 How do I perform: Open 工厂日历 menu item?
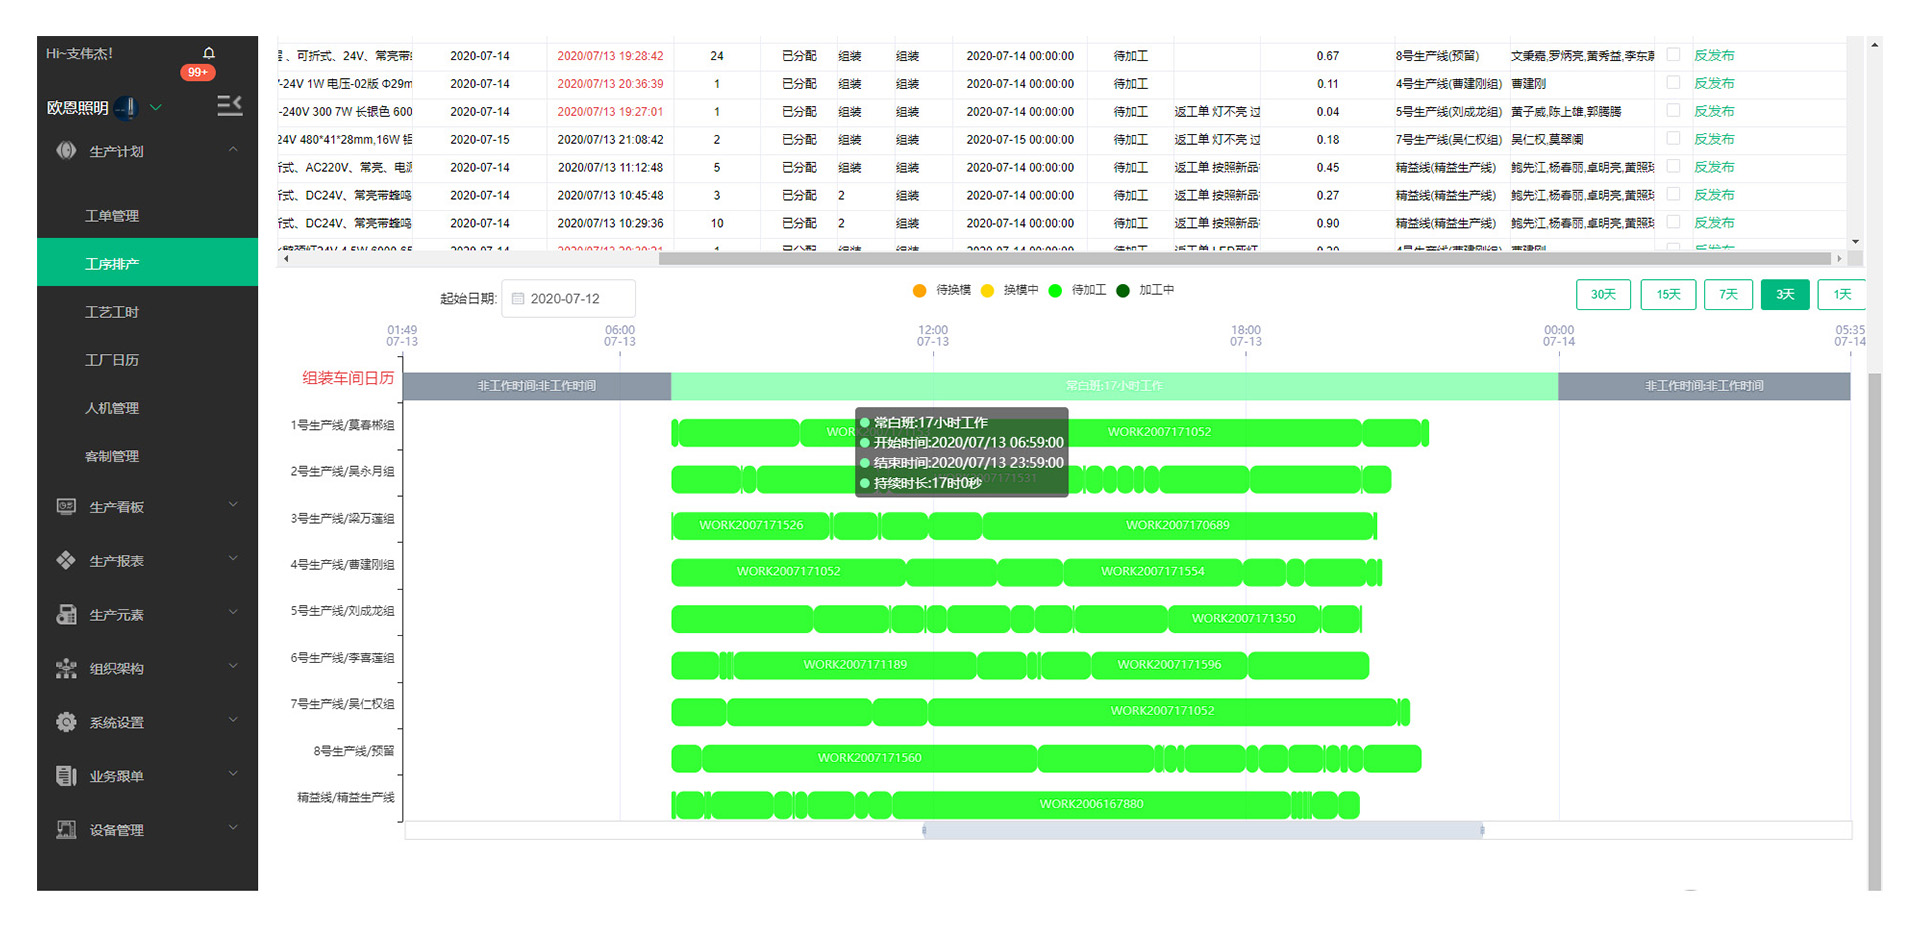pyautogui.click(x=147, y=360)
